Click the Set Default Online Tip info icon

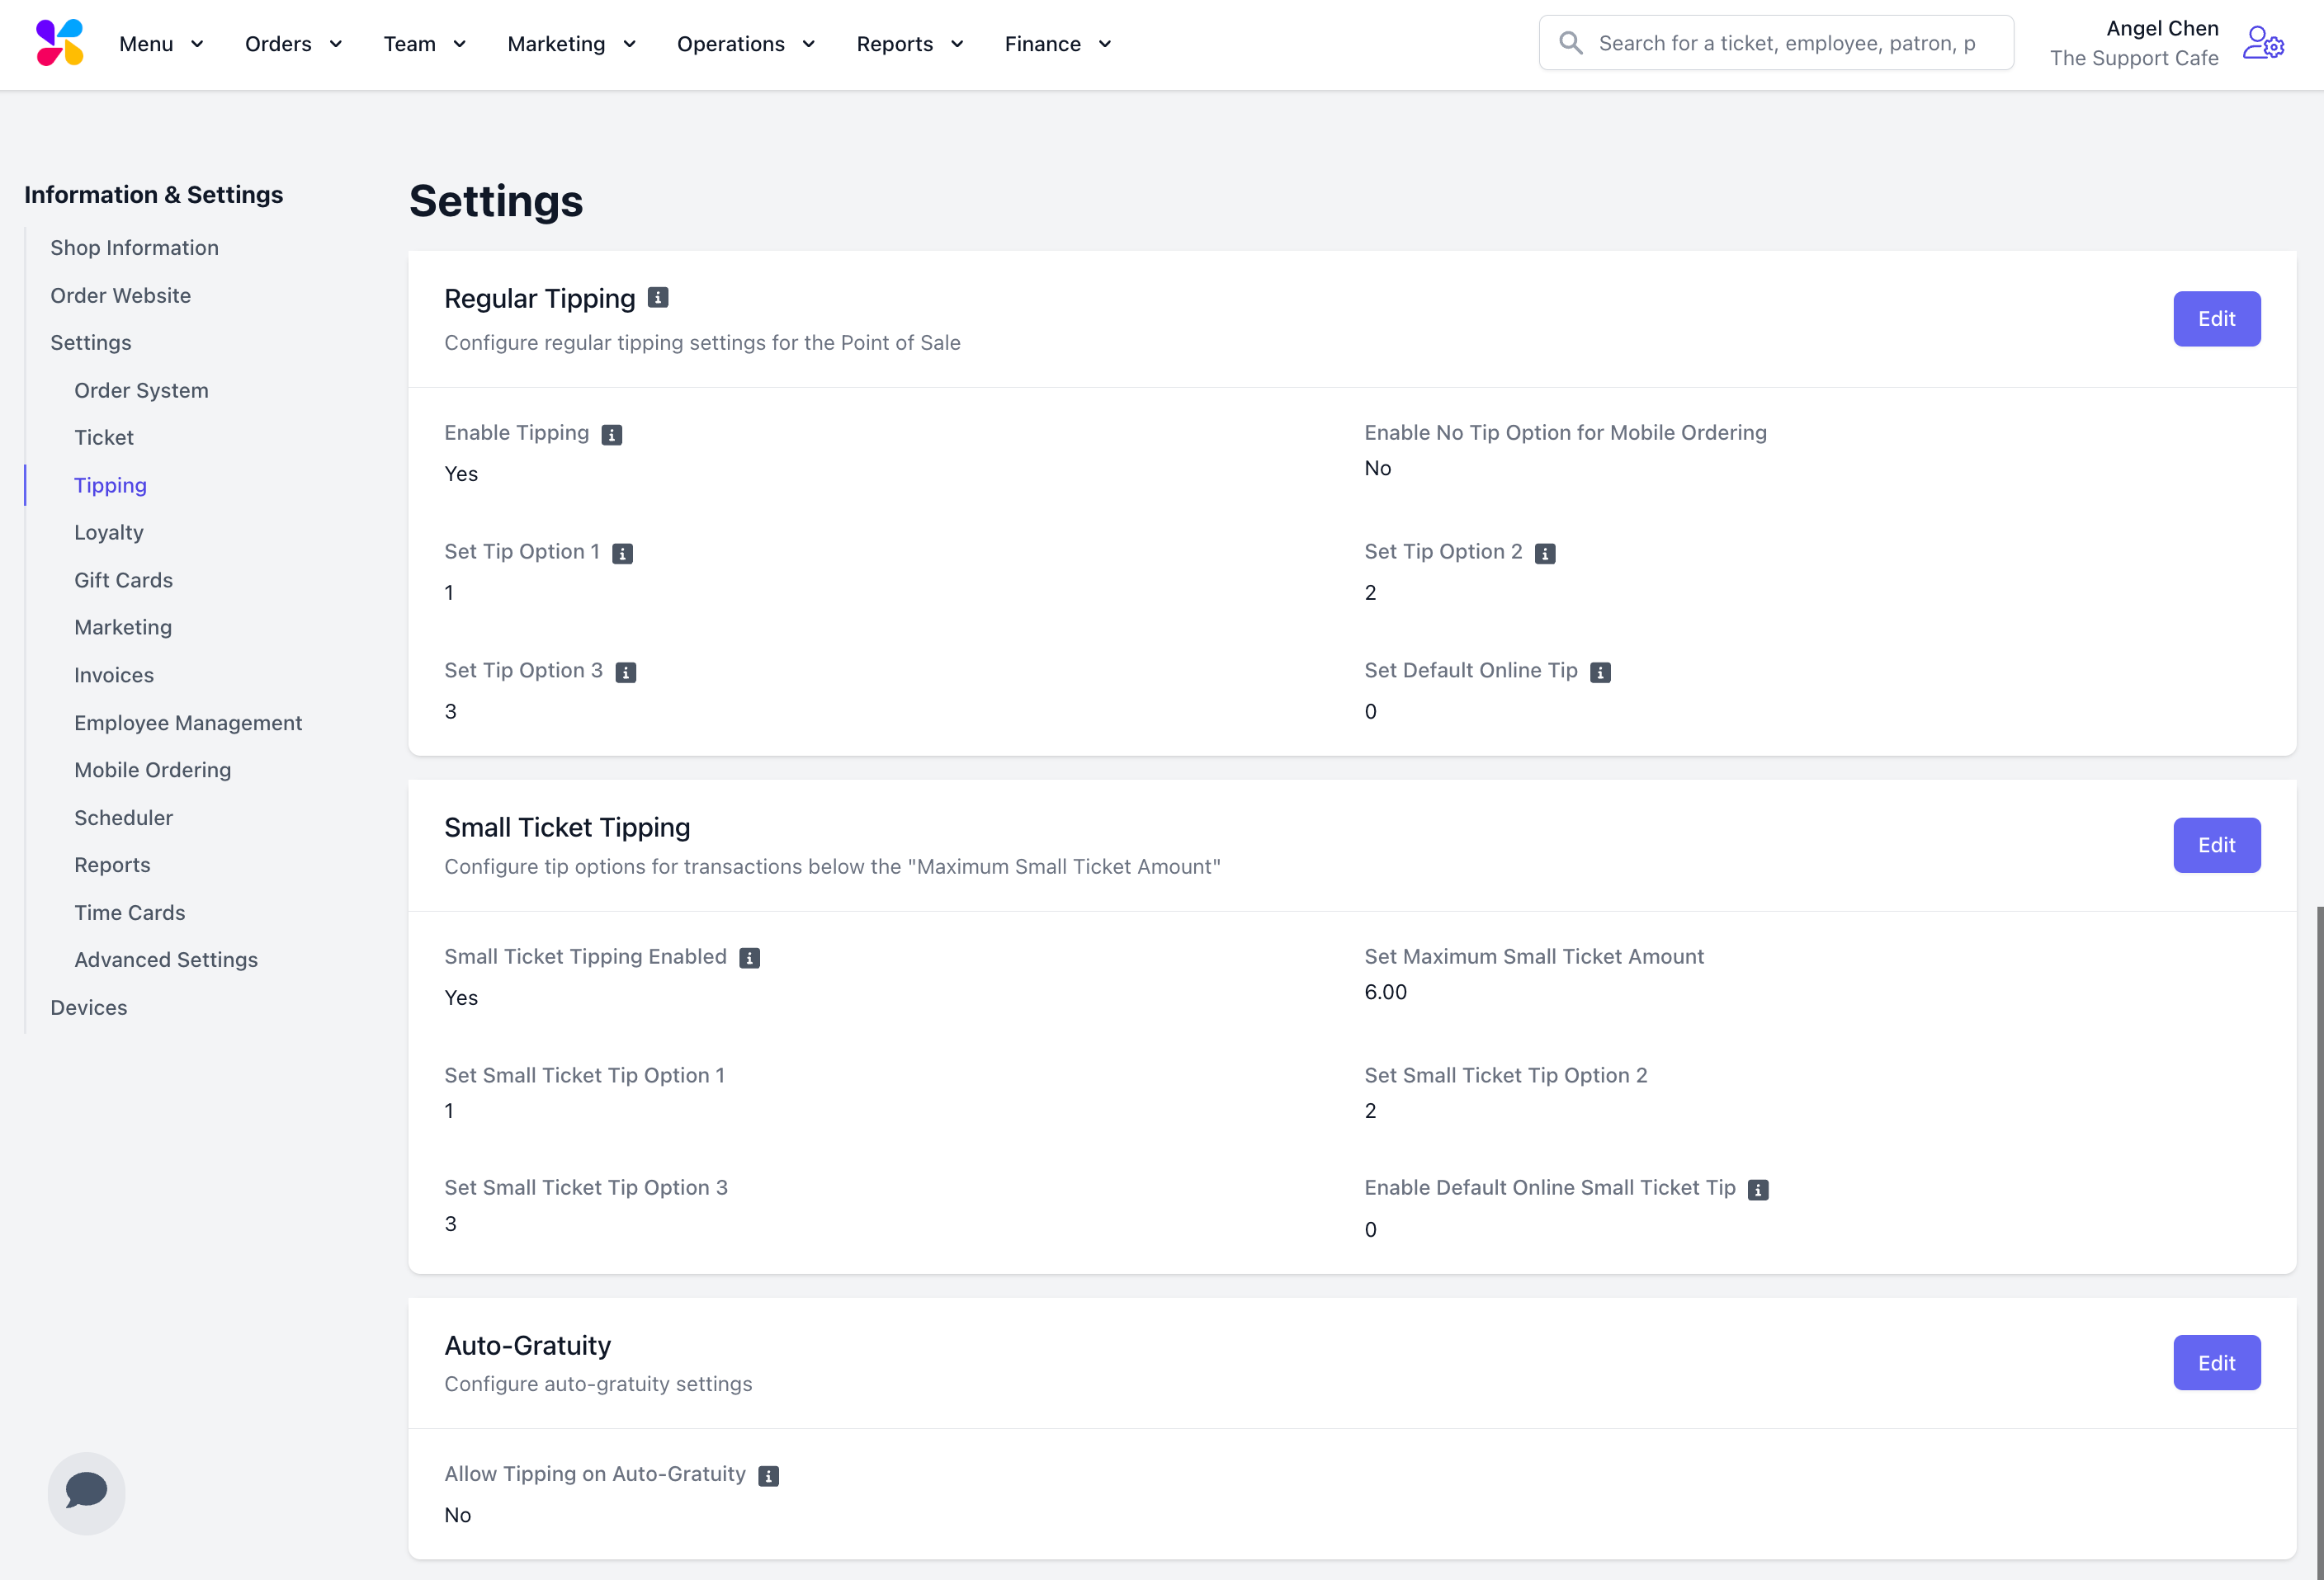[x=1600, y=672]
